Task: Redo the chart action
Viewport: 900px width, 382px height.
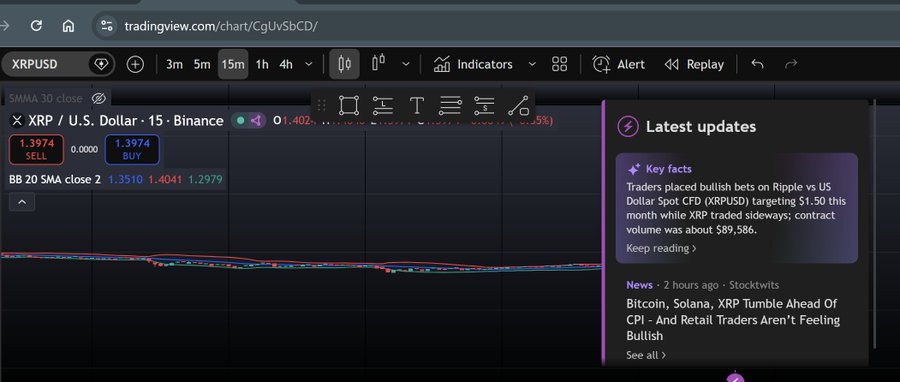Action: pos(791,64)
